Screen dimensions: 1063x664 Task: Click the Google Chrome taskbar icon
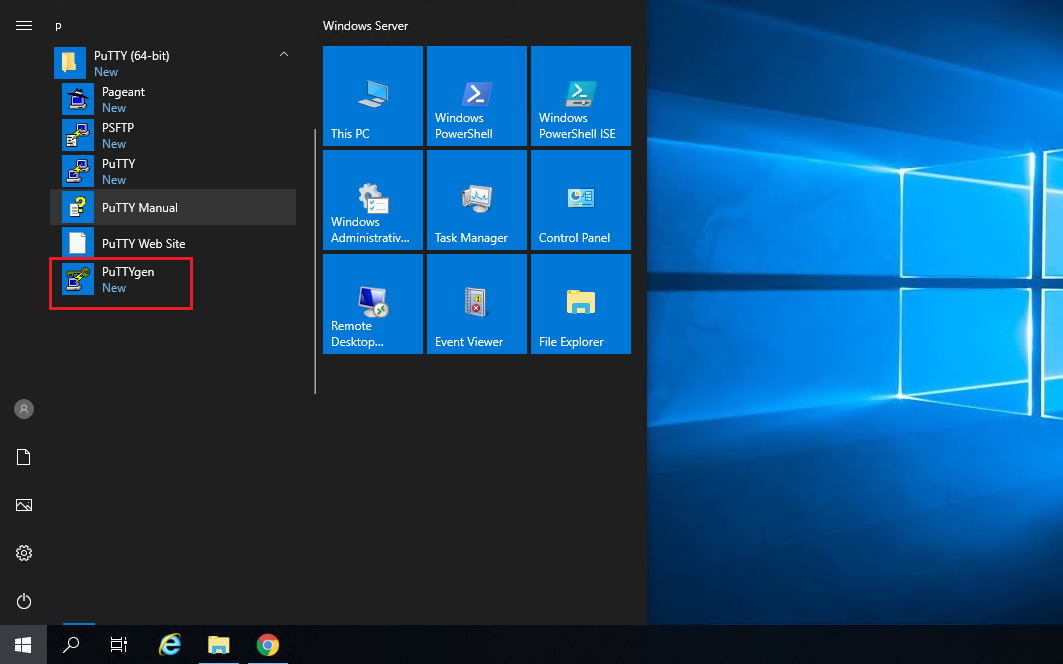pyautogui.click(x=267, y=645)
